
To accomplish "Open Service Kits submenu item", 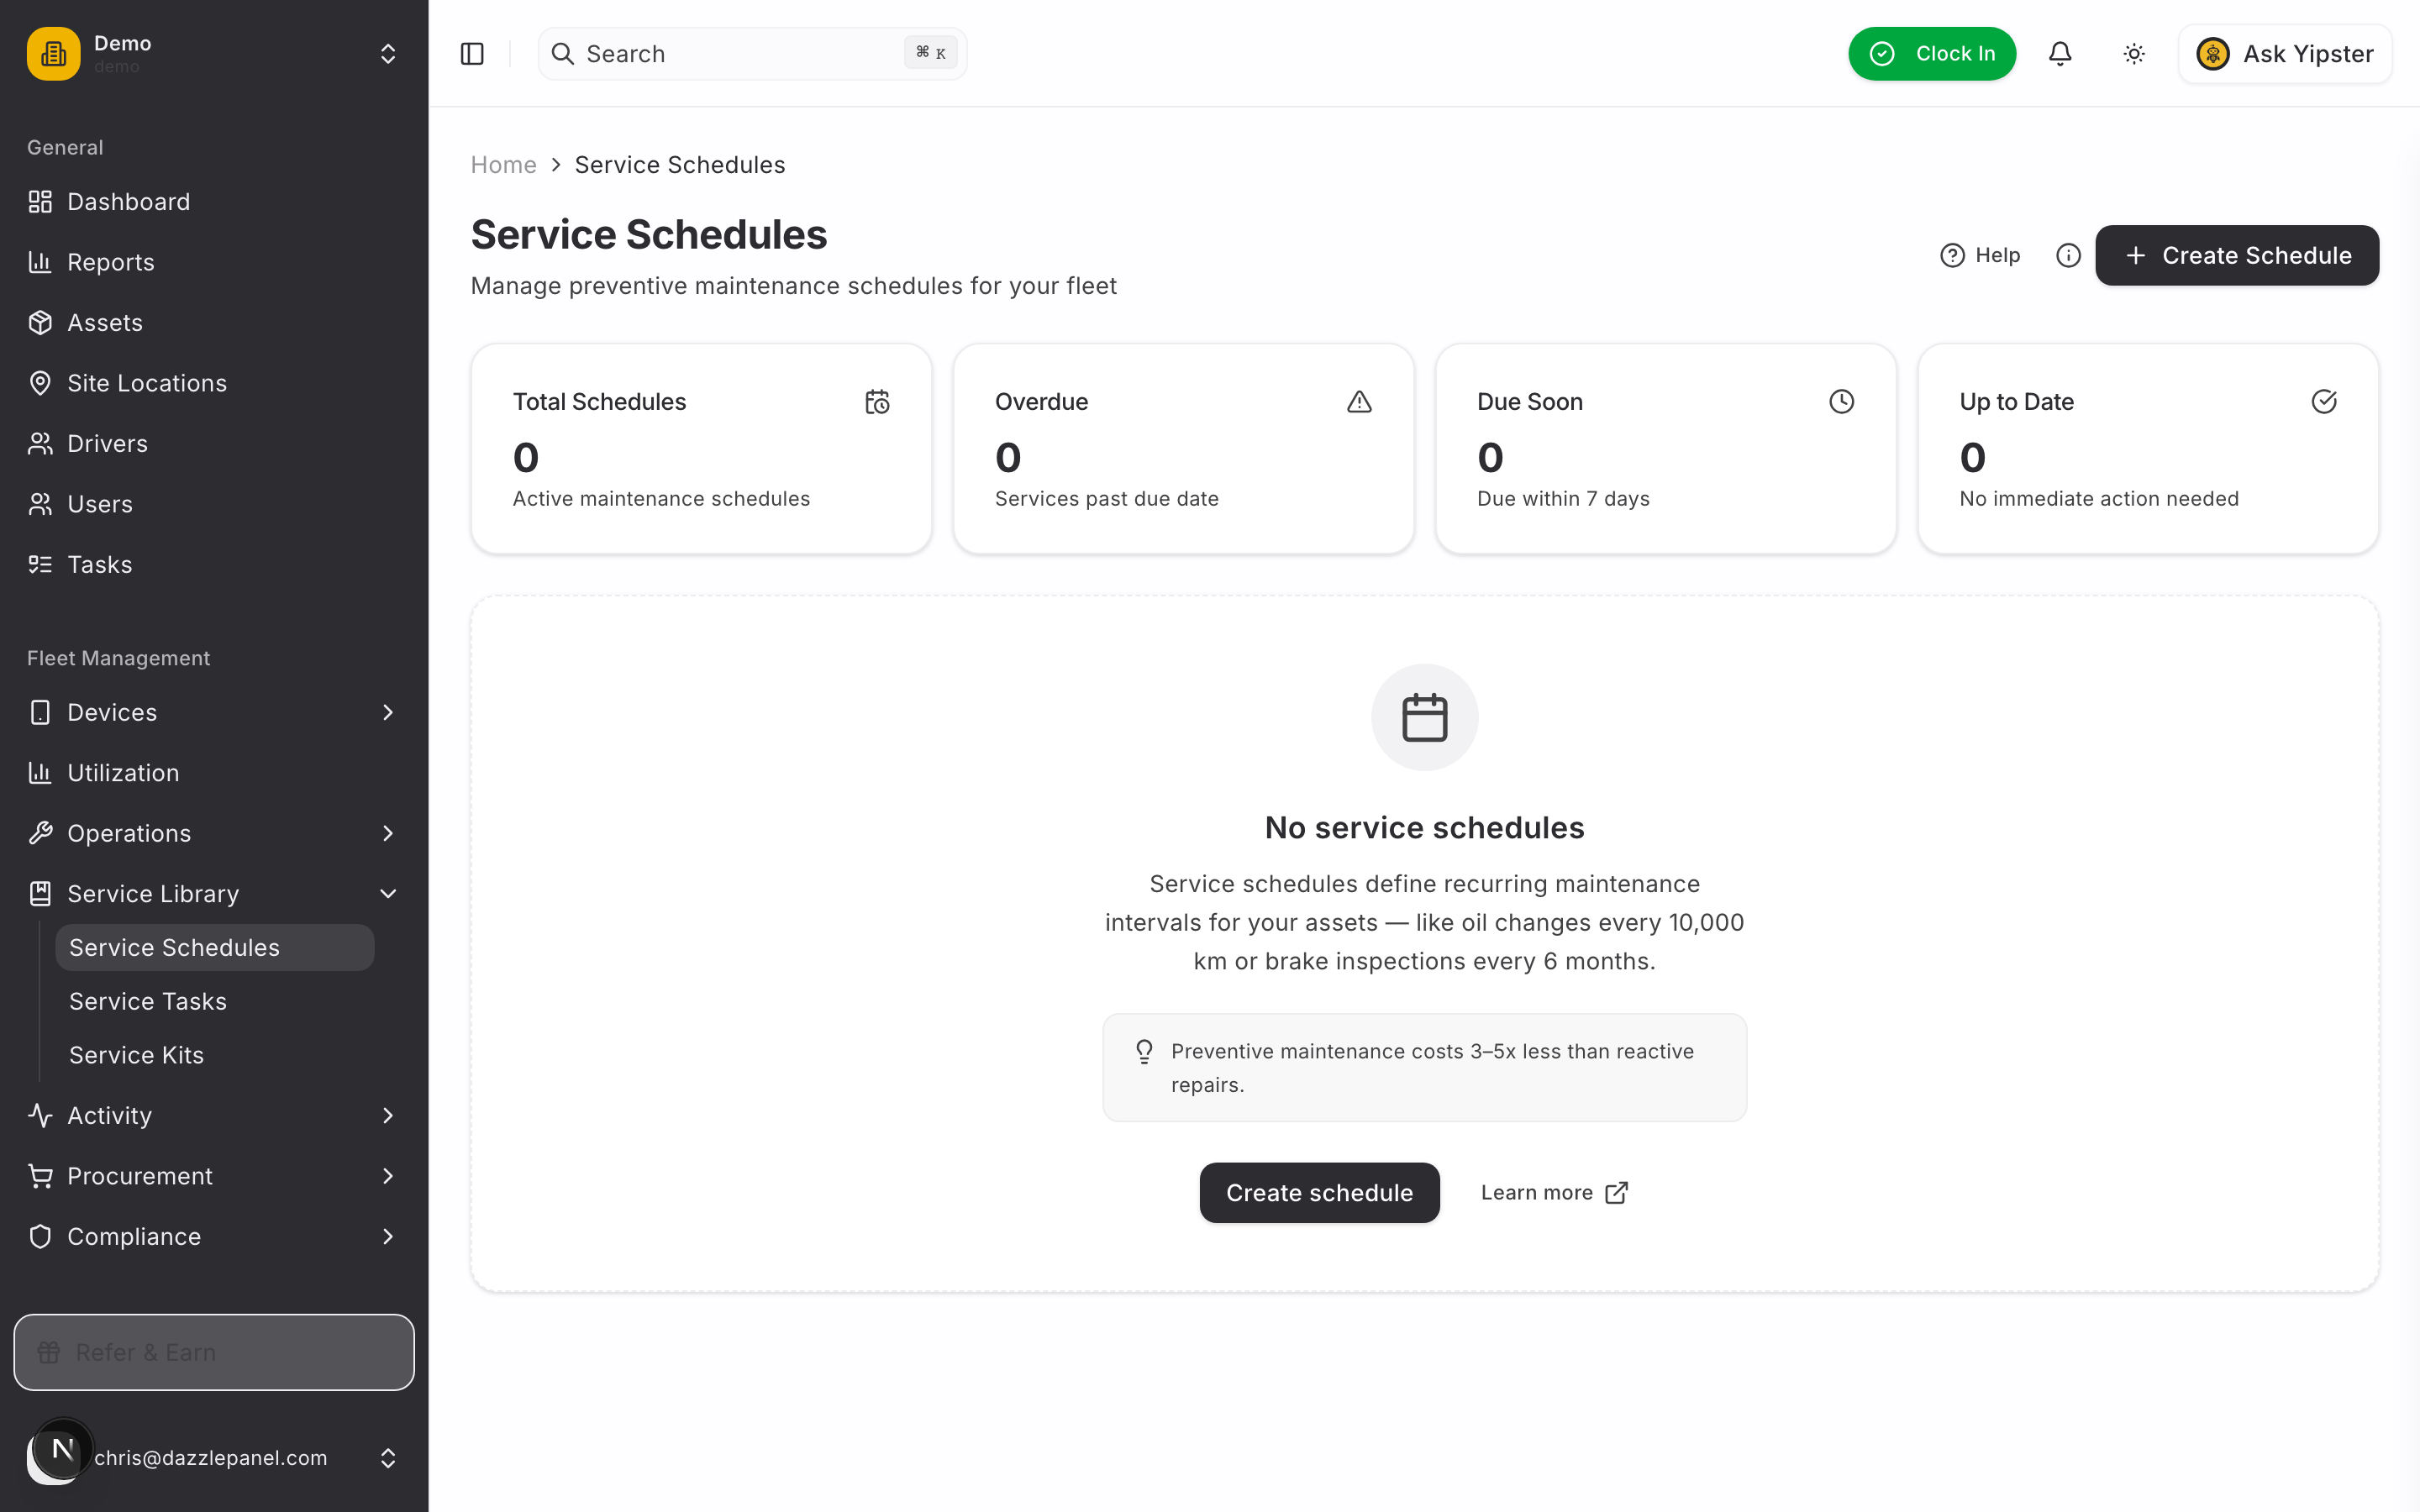I will coord(215,1055).
